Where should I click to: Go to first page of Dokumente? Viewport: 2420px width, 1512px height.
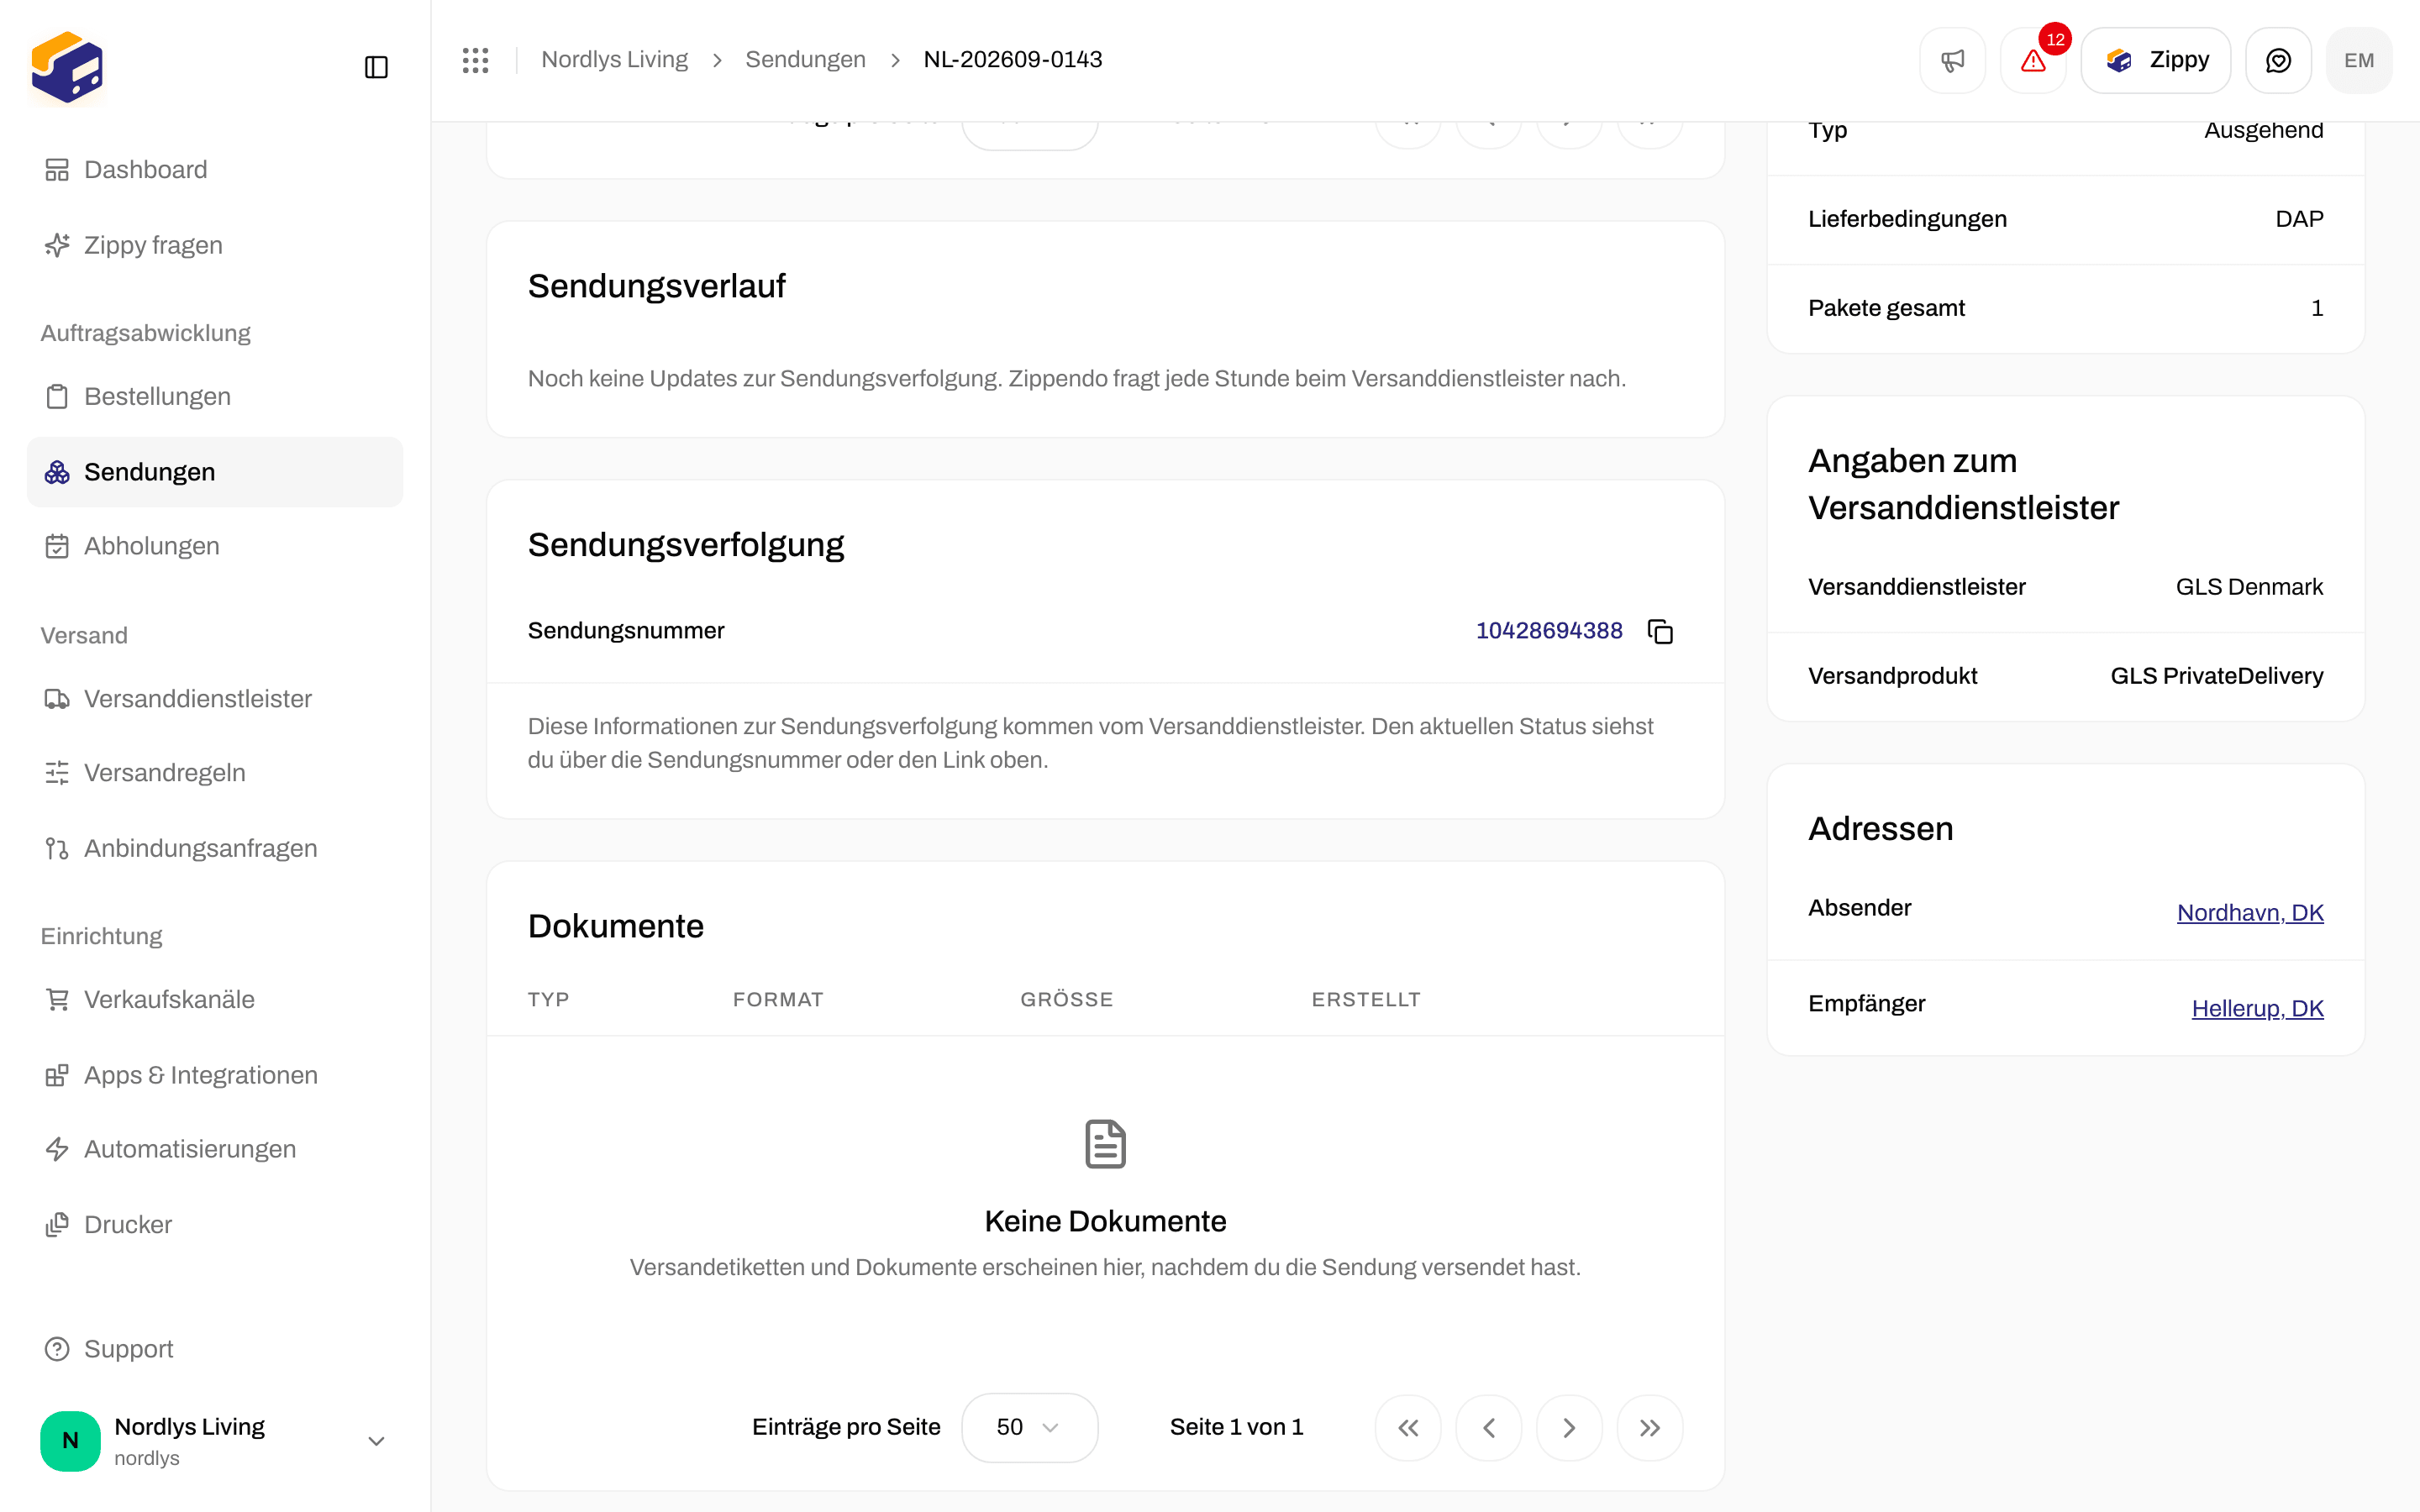1408,1427
